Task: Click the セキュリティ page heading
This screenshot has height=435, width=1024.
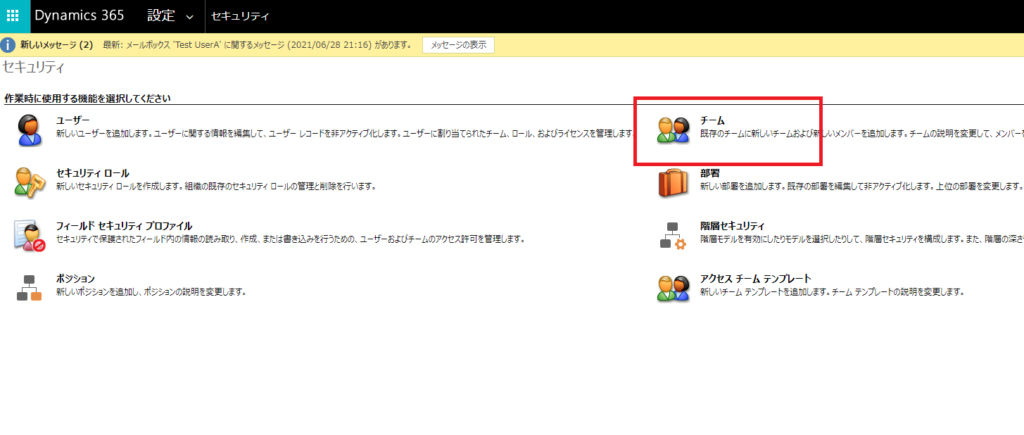Action: tap(33, 67)
